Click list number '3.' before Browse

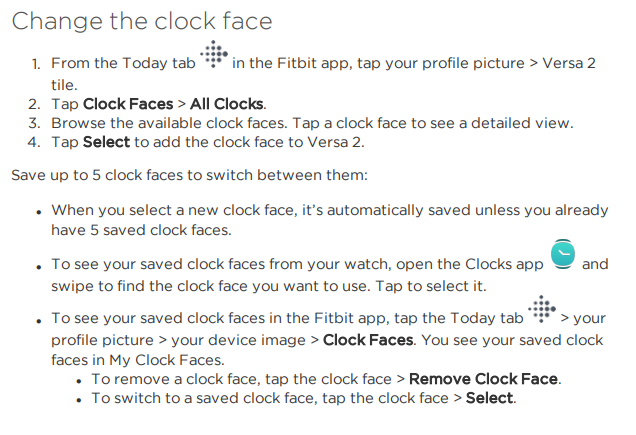pyautogui.click(x=34, y=123)
